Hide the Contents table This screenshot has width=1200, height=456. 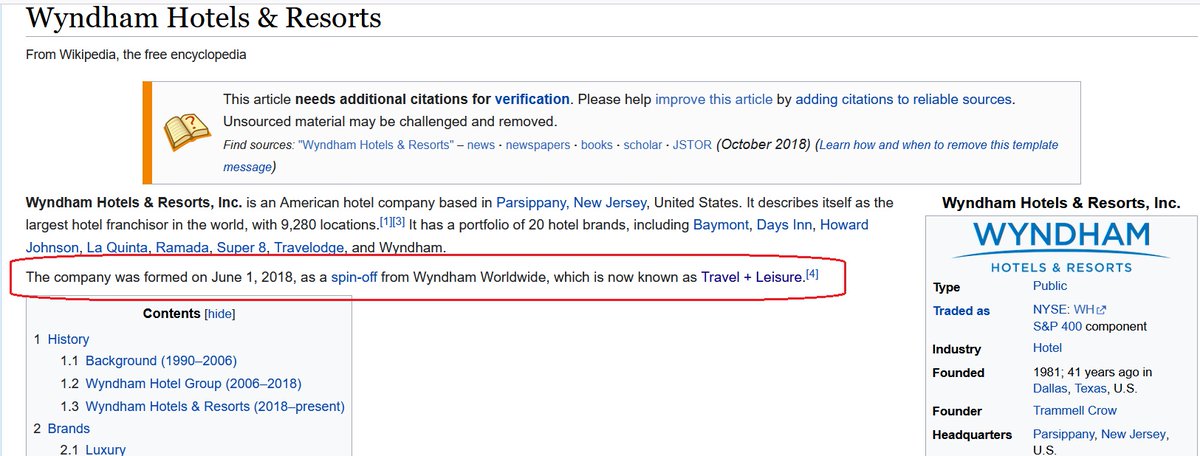(219, 313)
